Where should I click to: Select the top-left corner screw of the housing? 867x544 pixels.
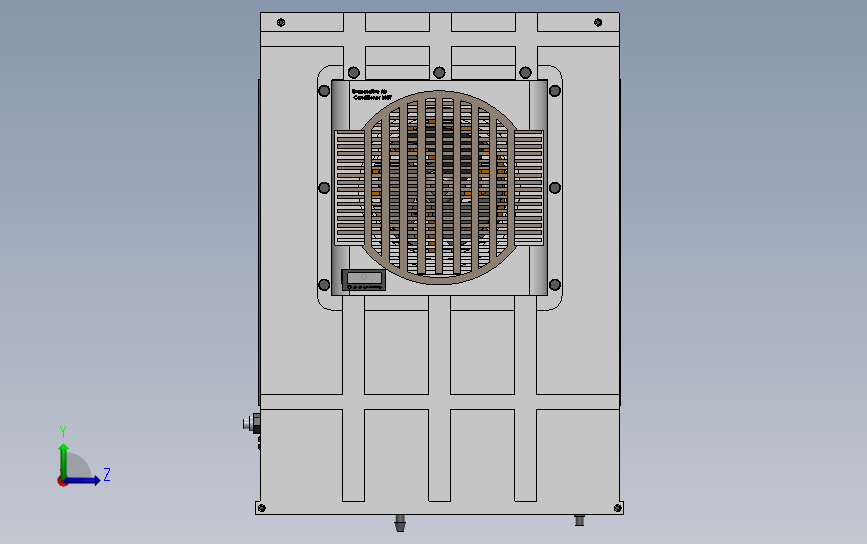(281, 23)
